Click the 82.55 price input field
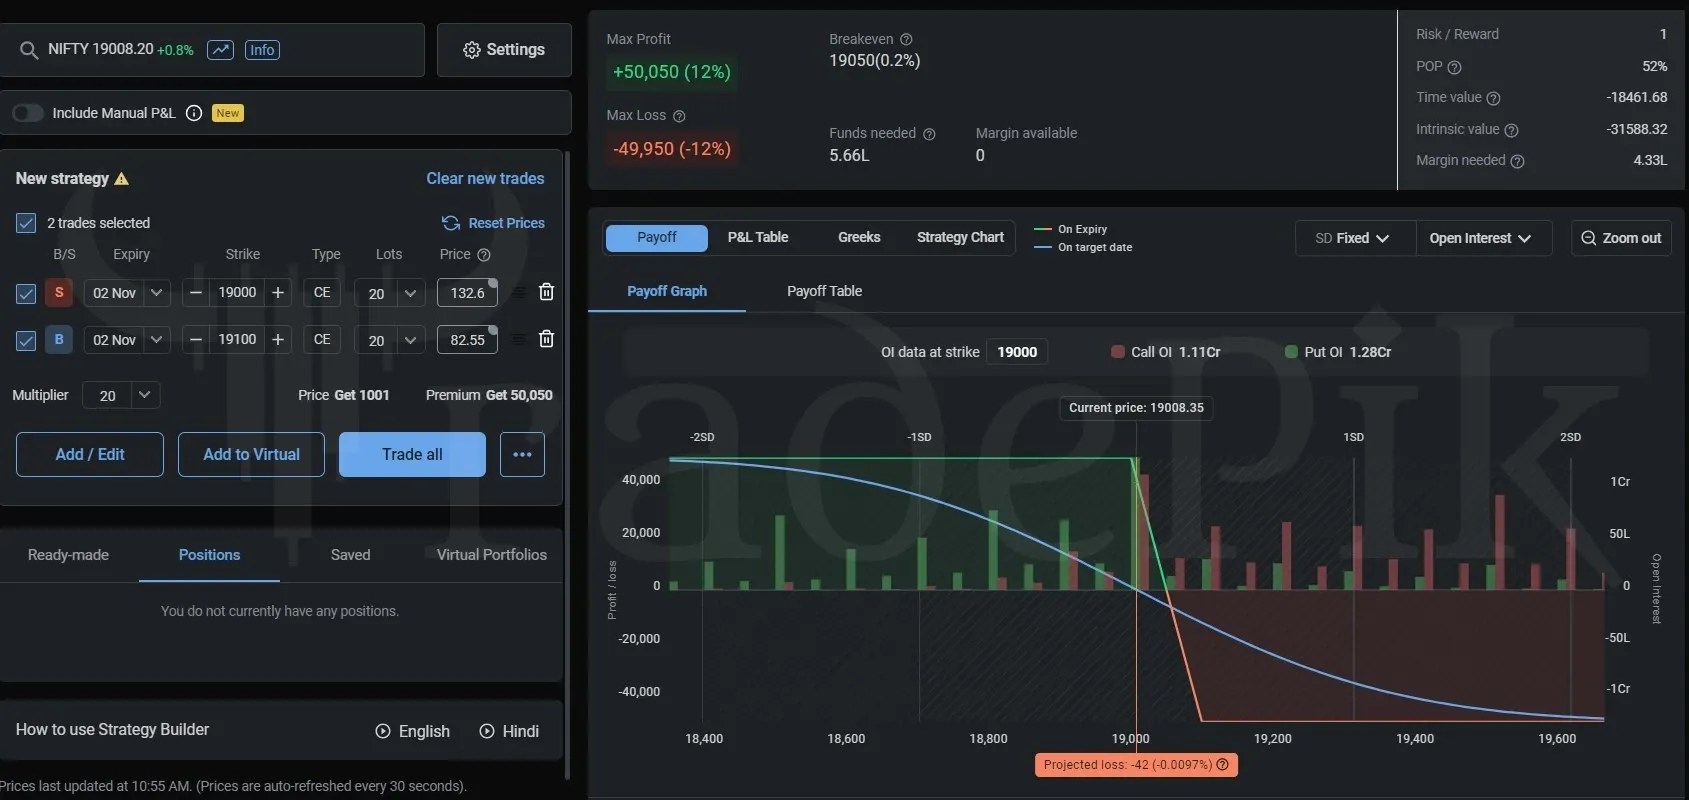Image resolution: width=1689 pixels, height=800 pixels. [467, 340]
